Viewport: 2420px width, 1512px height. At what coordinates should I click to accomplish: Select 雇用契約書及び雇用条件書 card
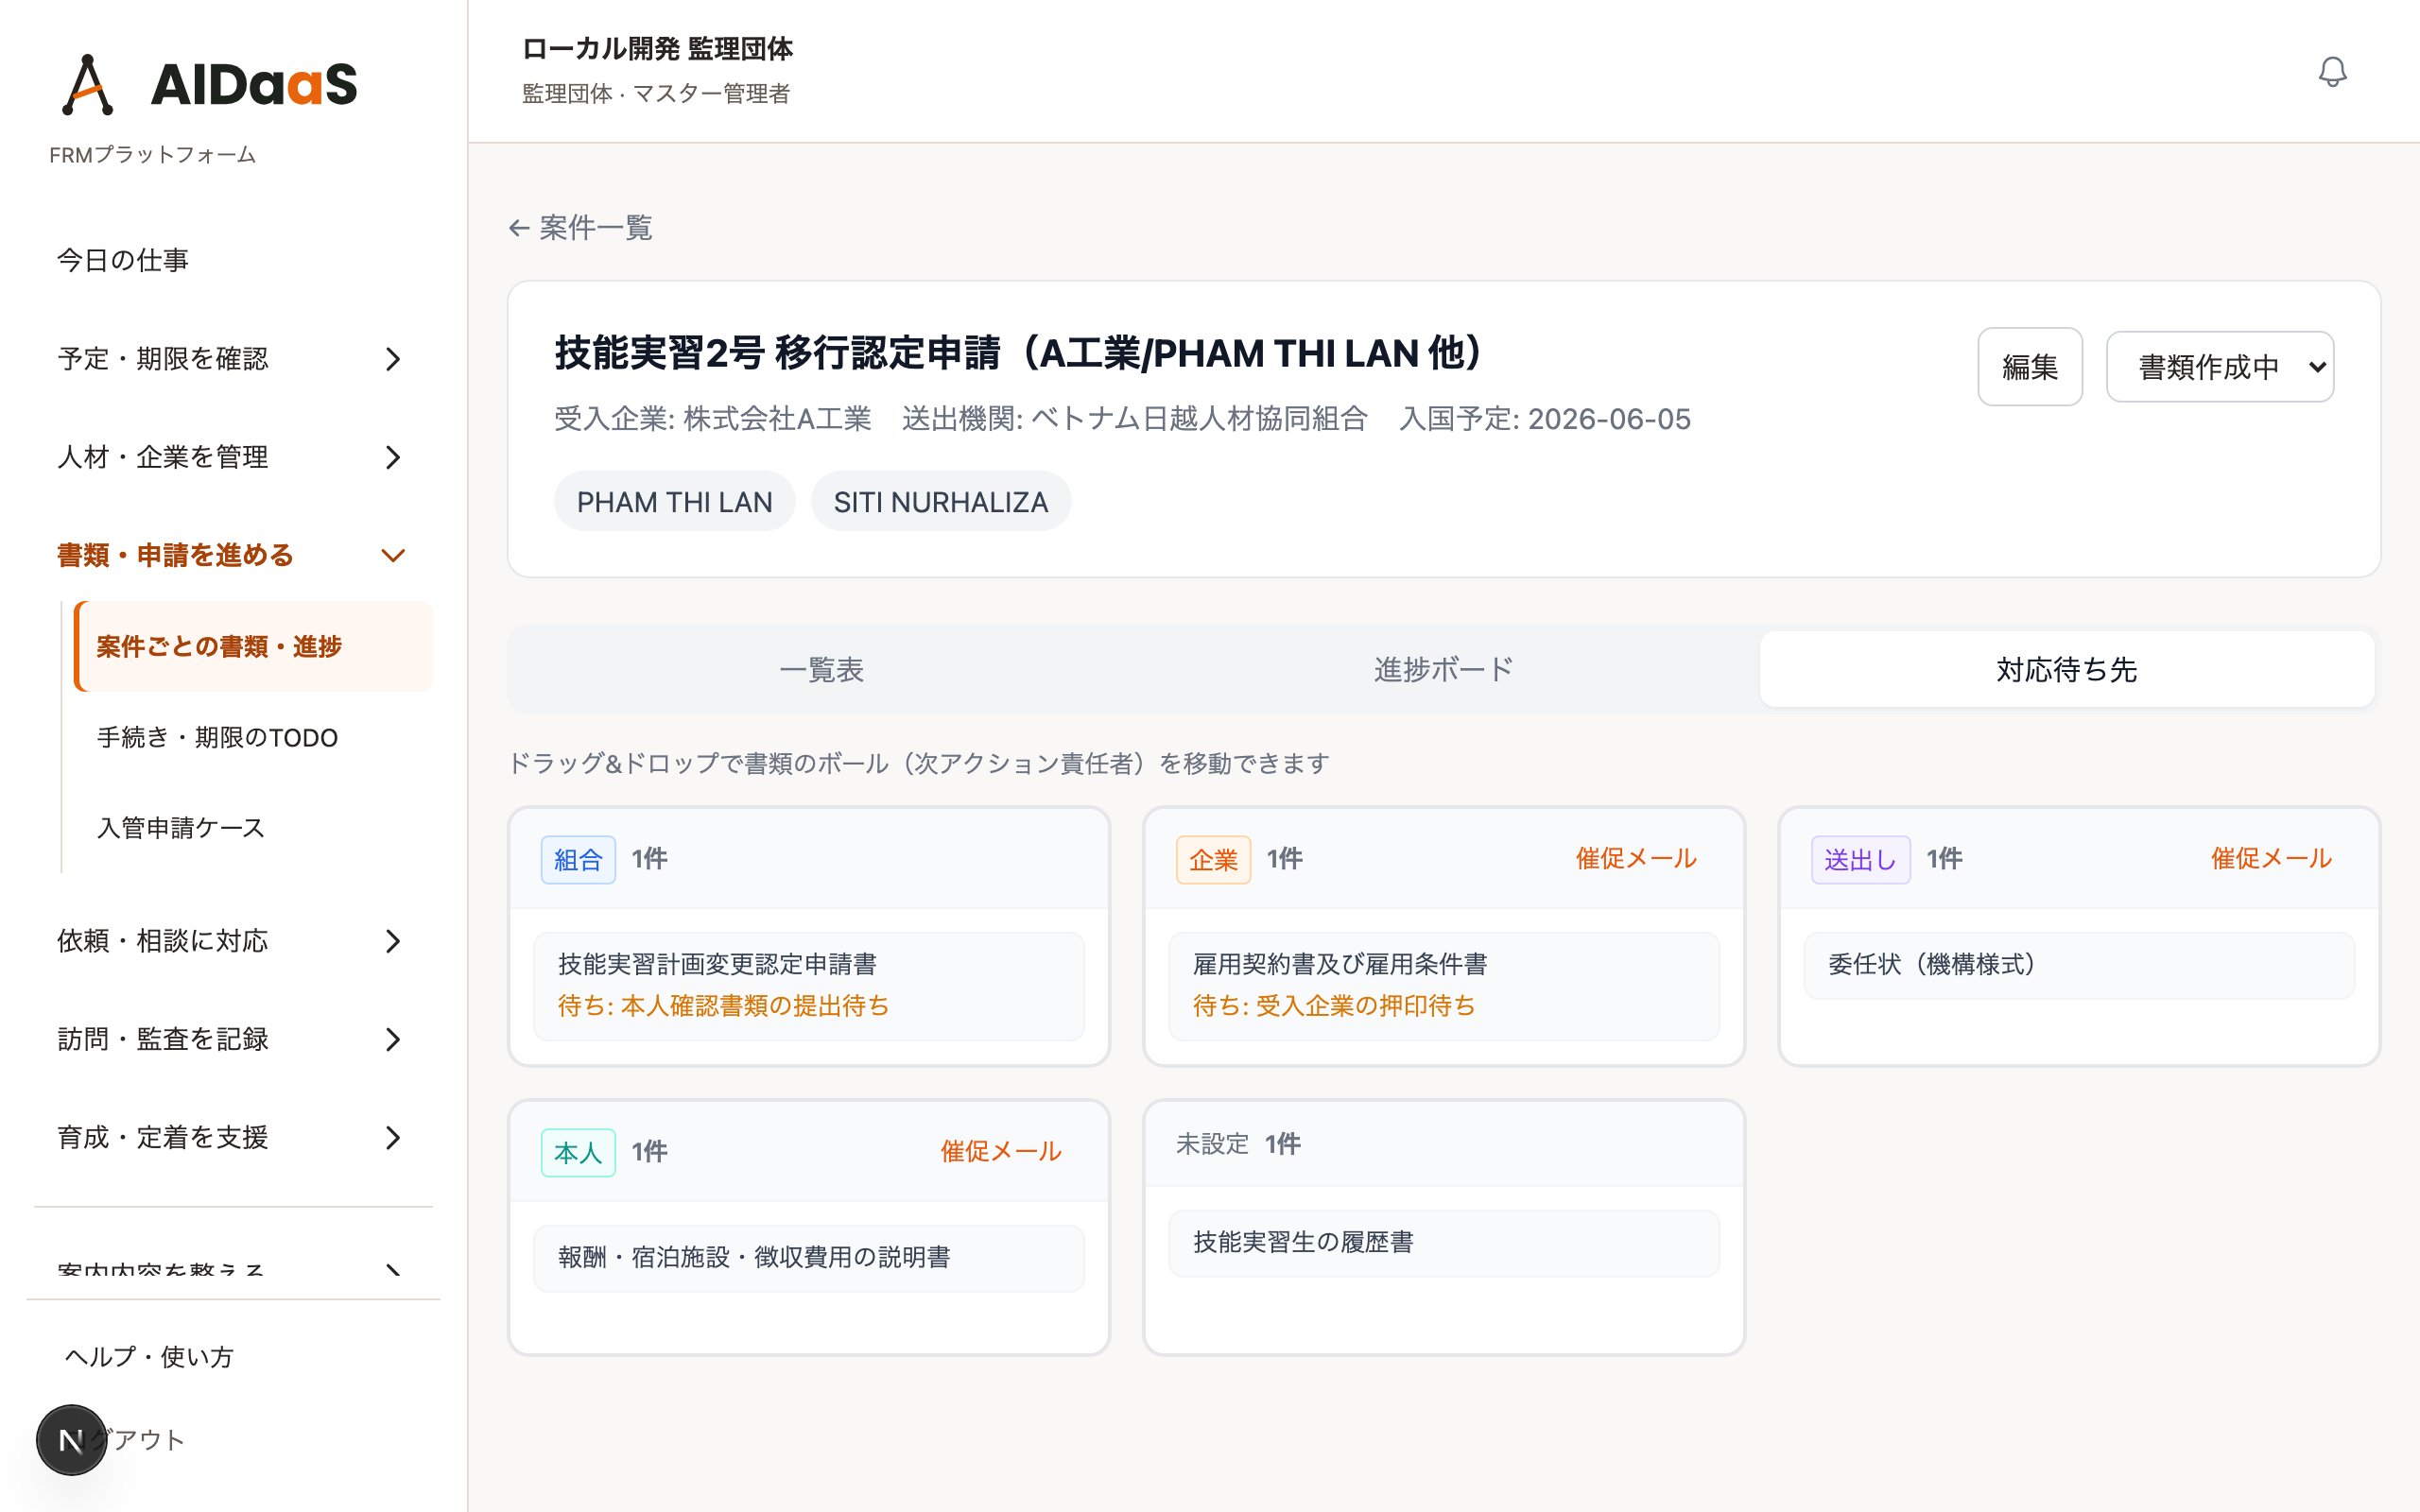[x=1443, y=985]
